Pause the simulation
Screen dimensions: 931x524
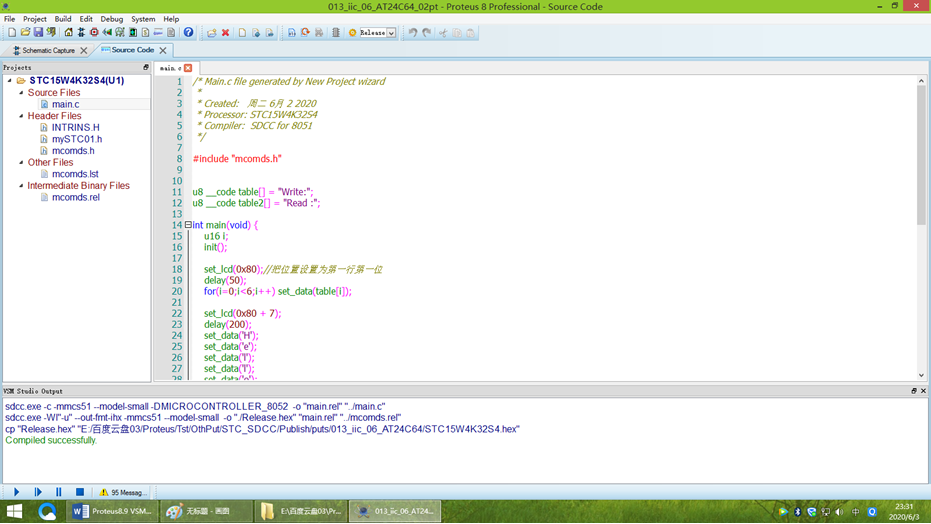tap(59, 492)
